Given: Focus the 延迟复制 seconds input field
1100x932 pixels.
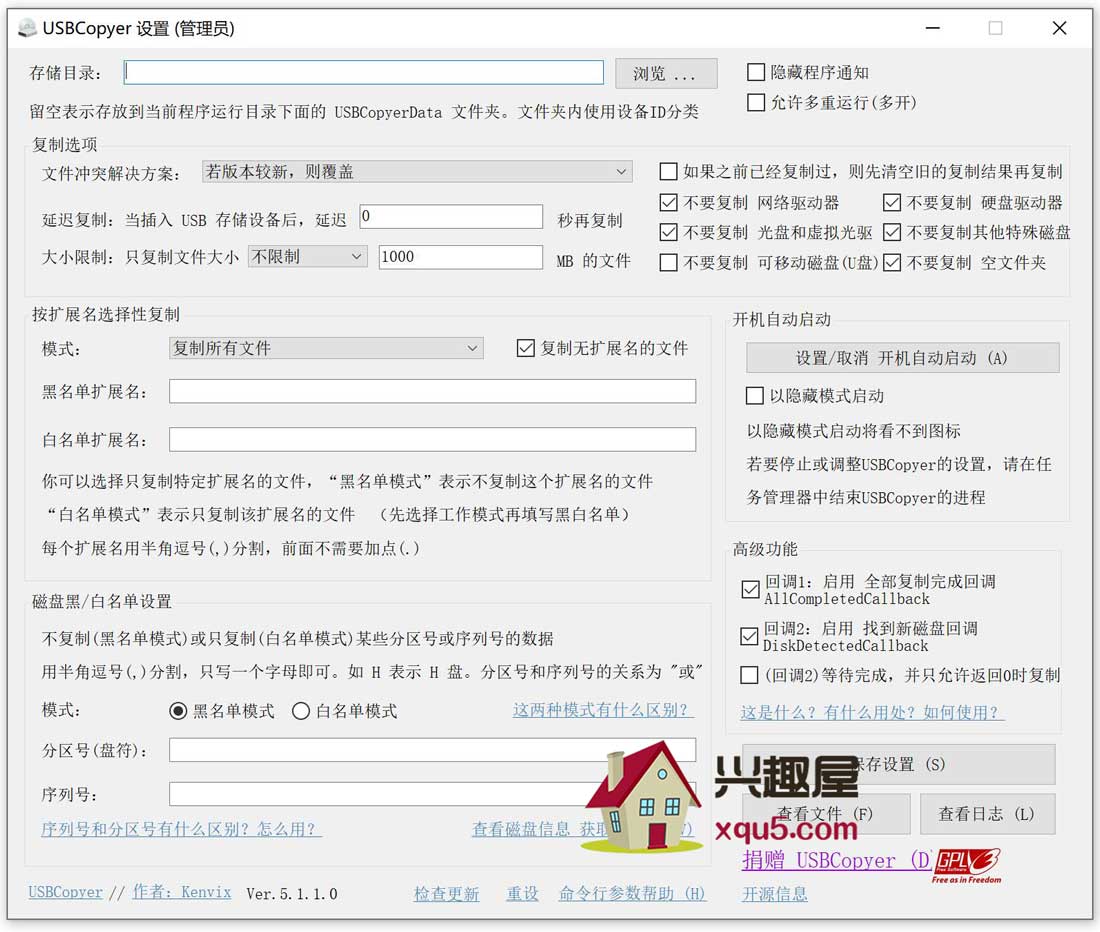Looking at the screenshot, I should pos(451,217).
